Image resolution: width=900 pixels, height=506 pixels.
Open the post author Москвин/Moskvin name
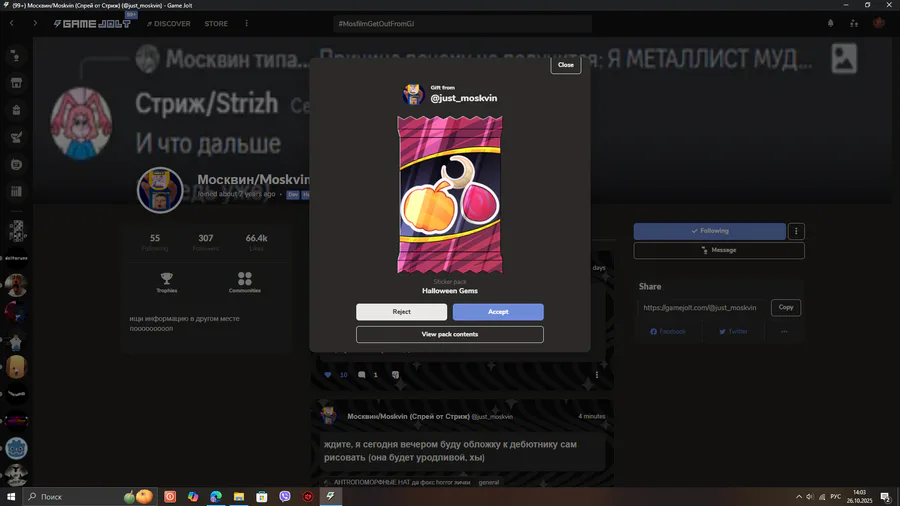[408, 417]
